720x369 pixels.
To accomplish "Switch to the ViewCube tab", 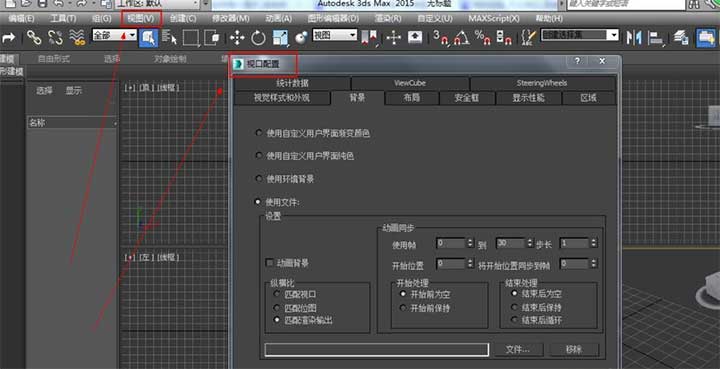I will click(x=410, y=83).
